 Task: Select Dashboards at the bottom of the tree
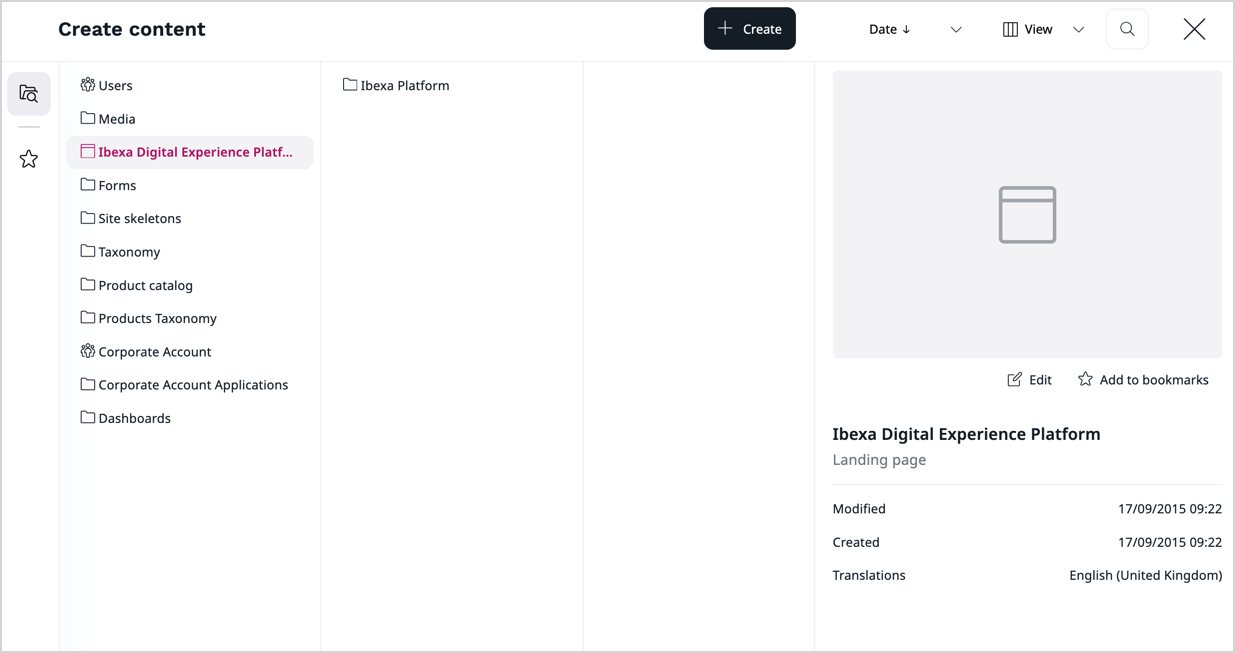(x=134, y=417)
